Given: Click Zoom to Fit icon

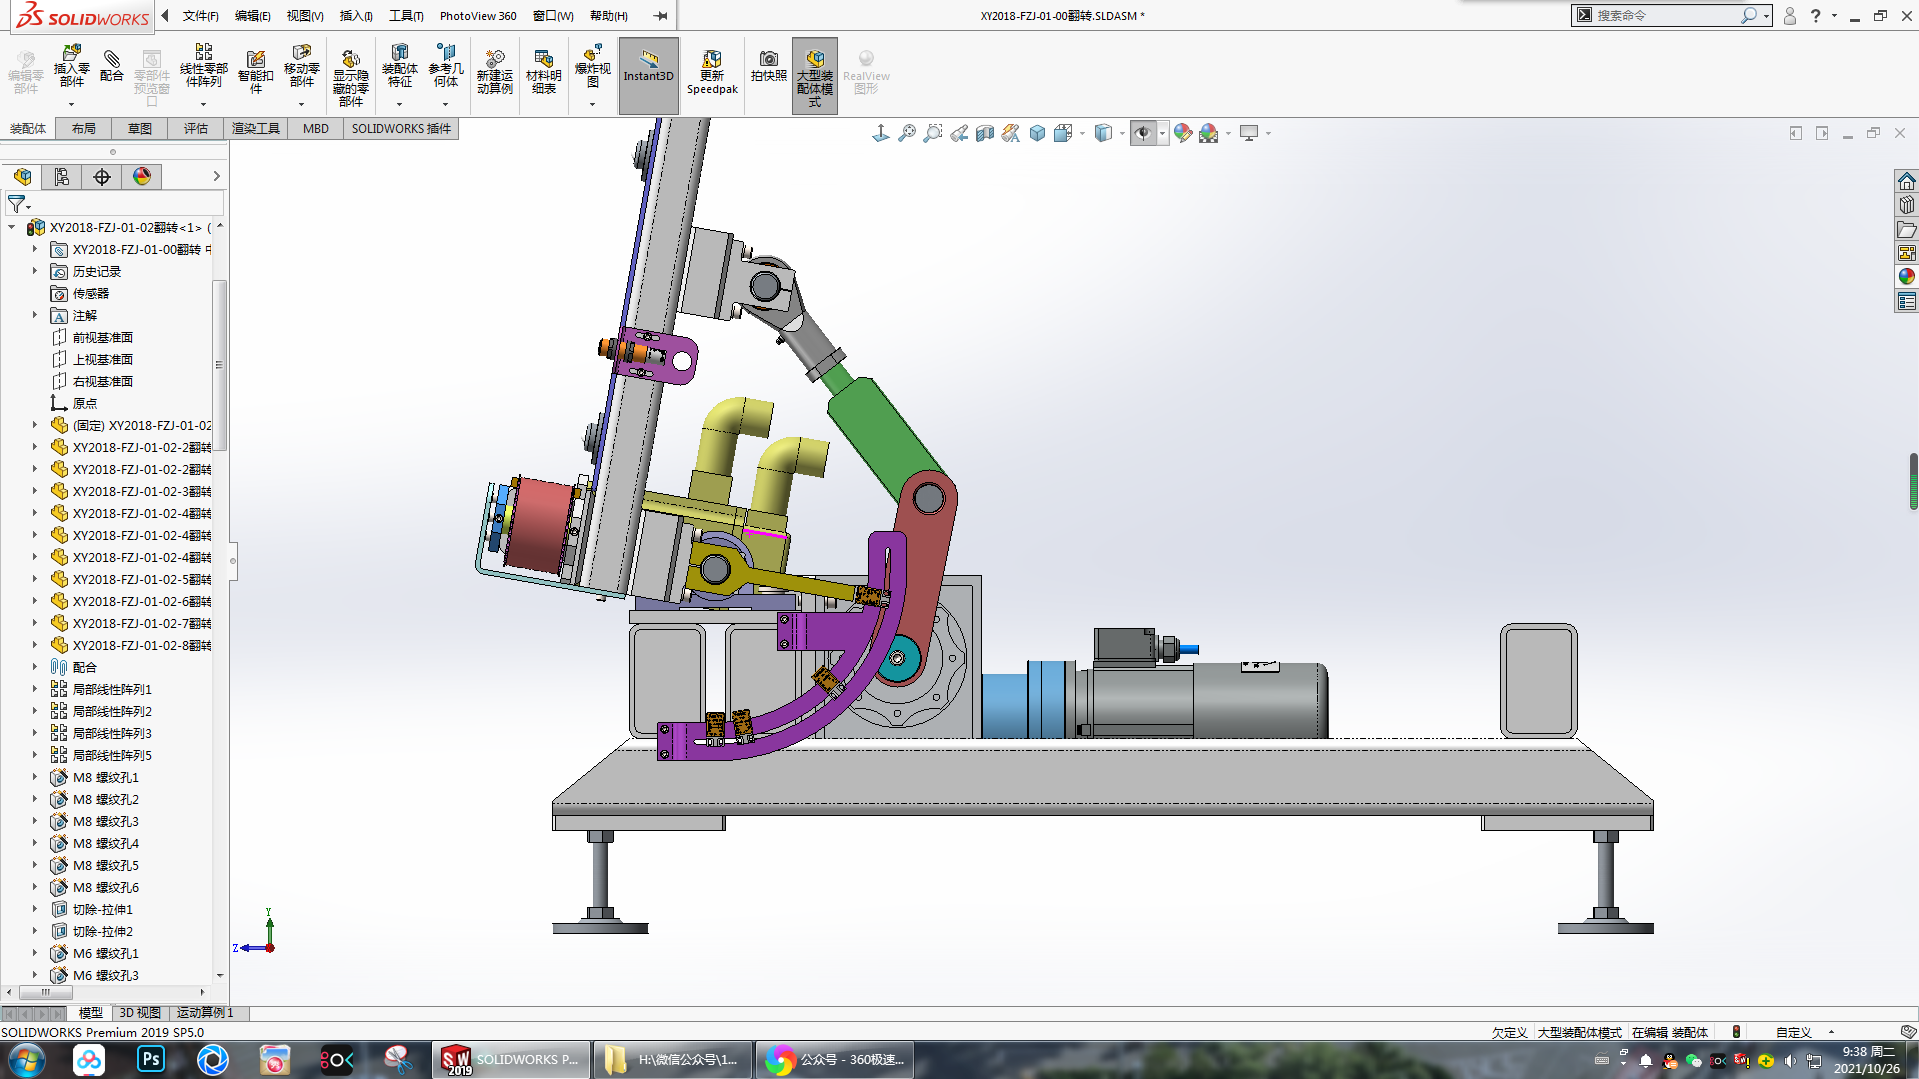Looking at the screenshot, I should click(x=906, y=133).
